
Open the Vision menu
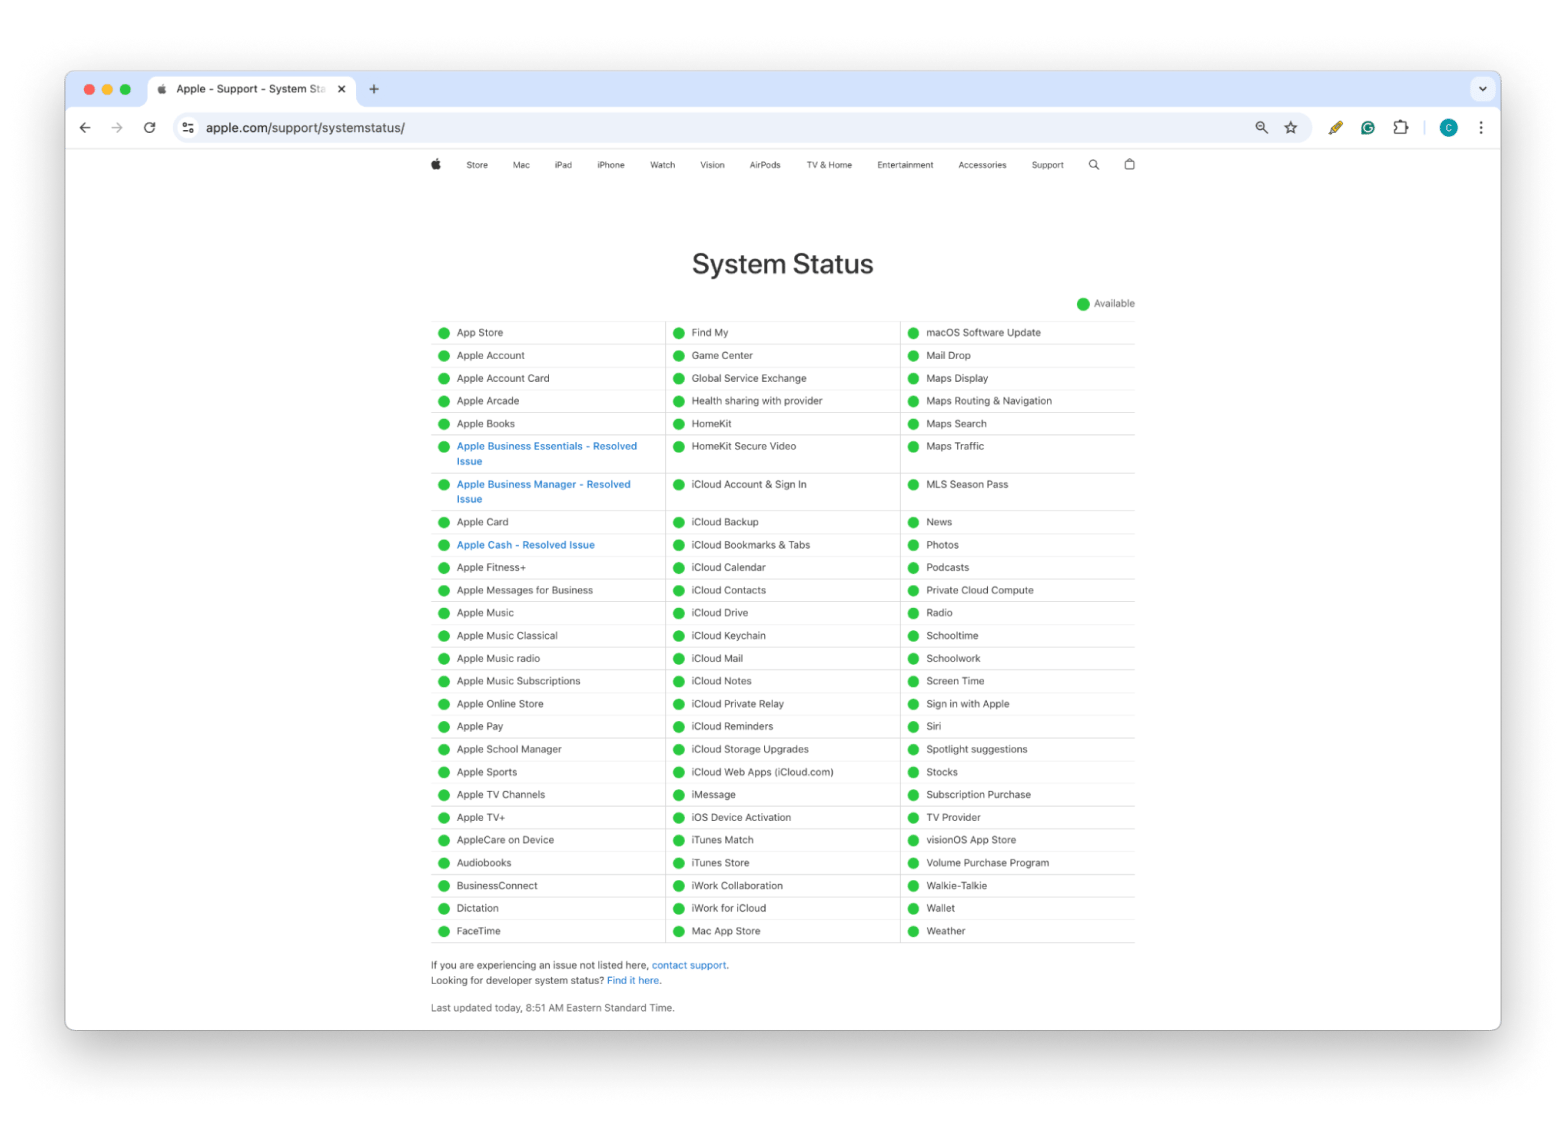click(712, 165)
